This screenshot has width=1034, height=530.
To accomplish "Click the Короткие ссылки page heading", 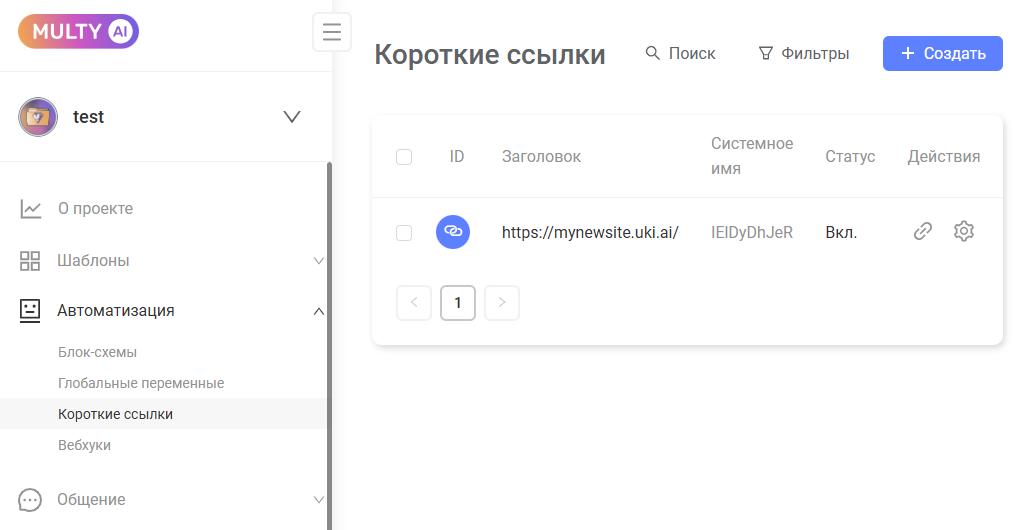I will (x=490, y=55).
